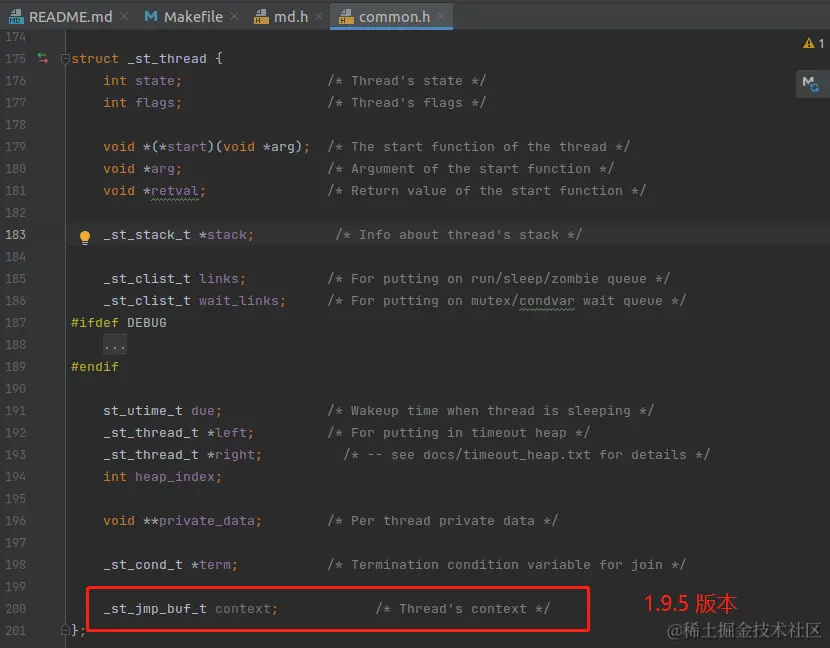This screenshot has width=830, height=648.
Task: Close the md.h tab
Action: pos(319,17)
